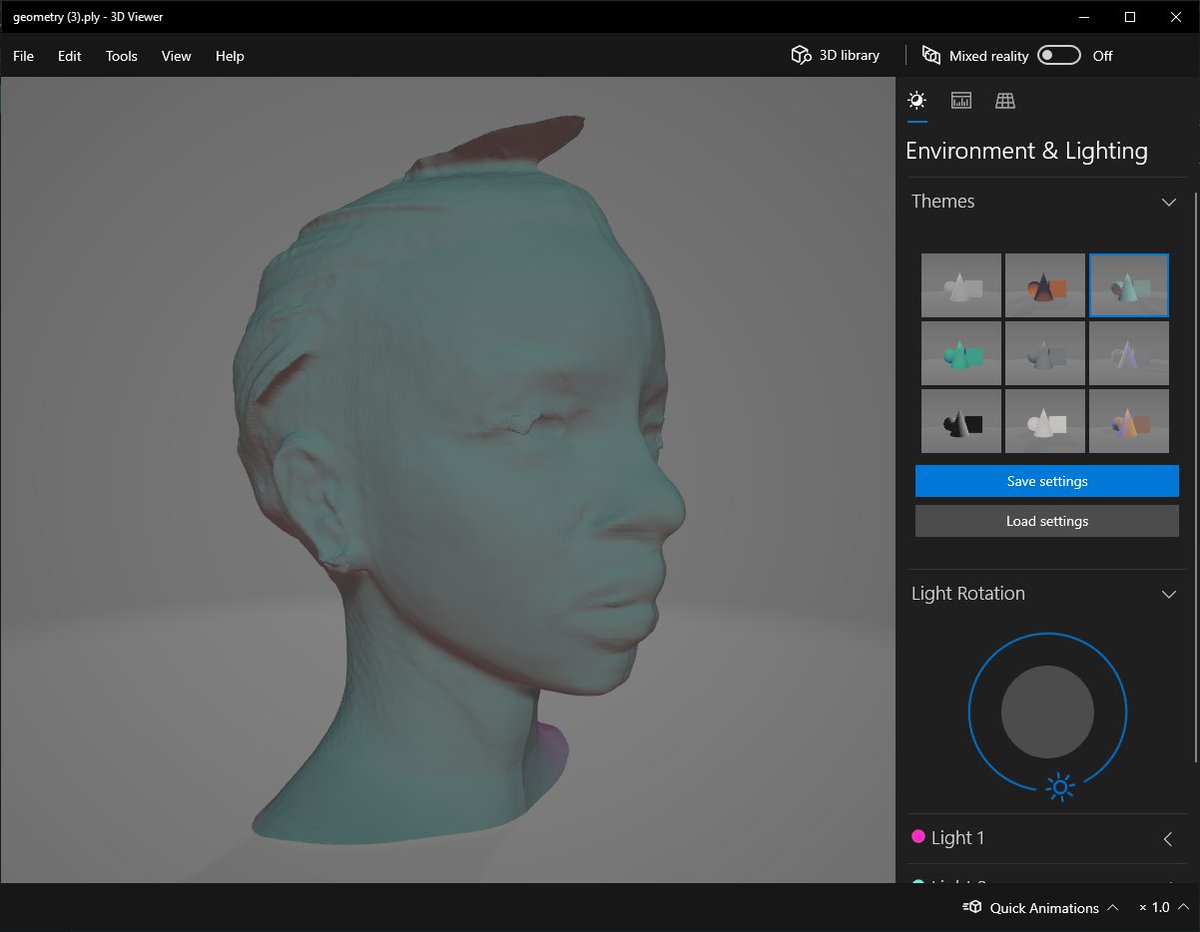Click the Save settings button

point(1047,481)
